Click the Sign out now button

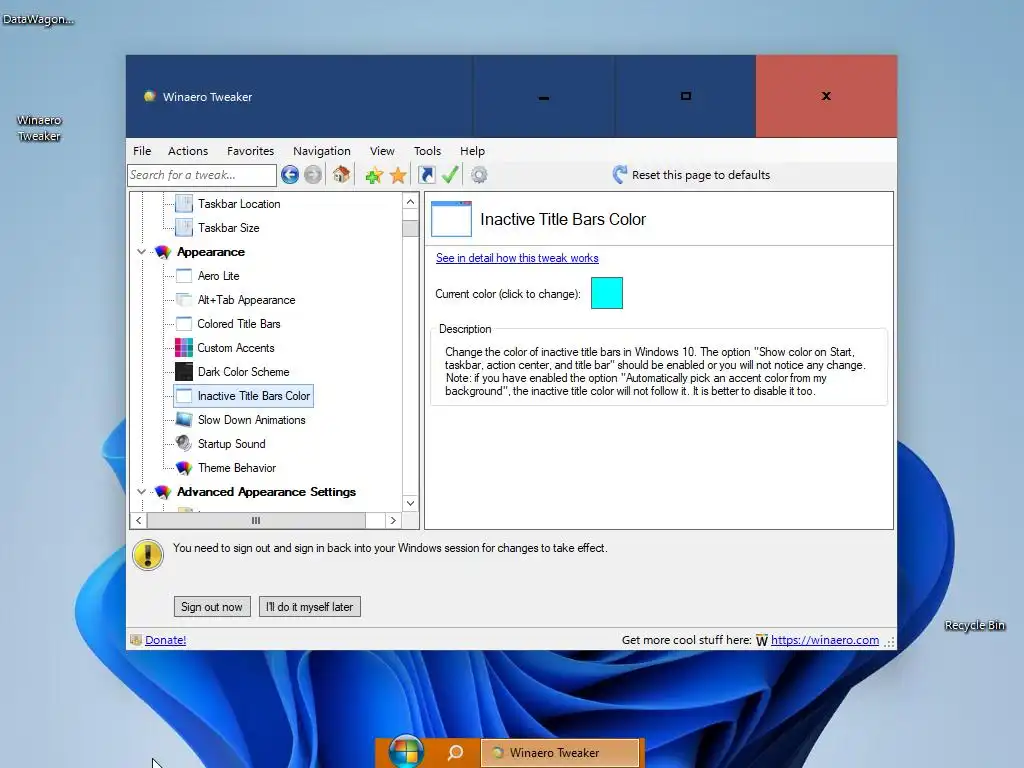pos(212,607)
